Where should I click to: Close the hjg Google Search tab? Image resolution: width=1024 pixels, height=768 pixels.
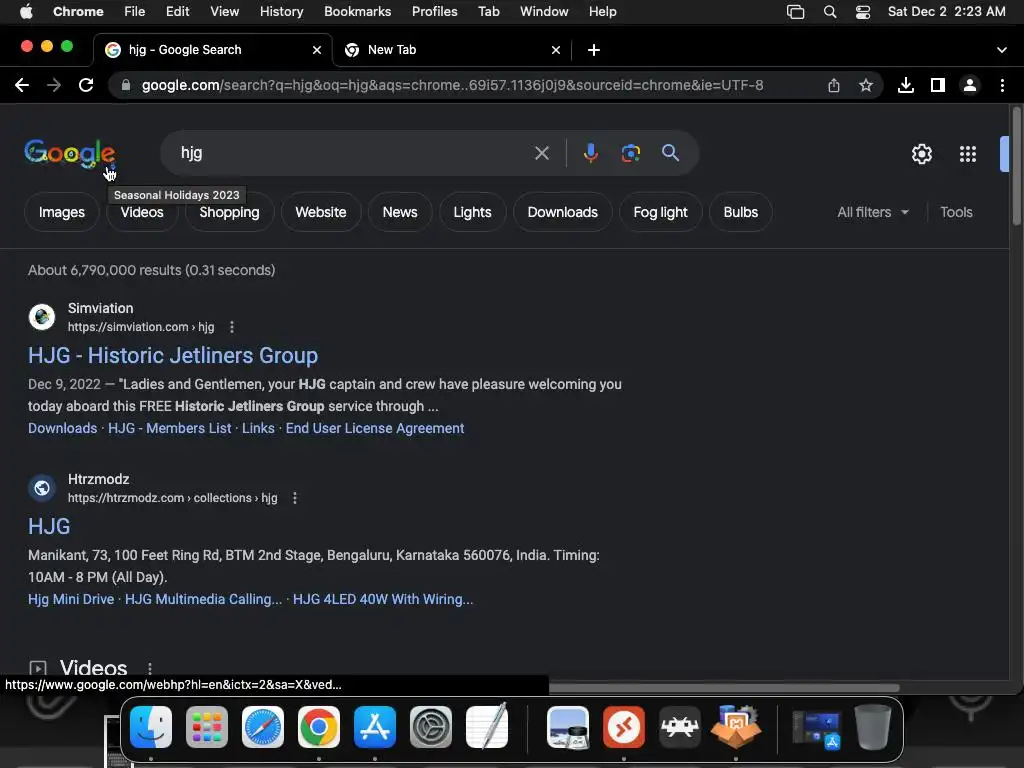[x=317, y=50]
